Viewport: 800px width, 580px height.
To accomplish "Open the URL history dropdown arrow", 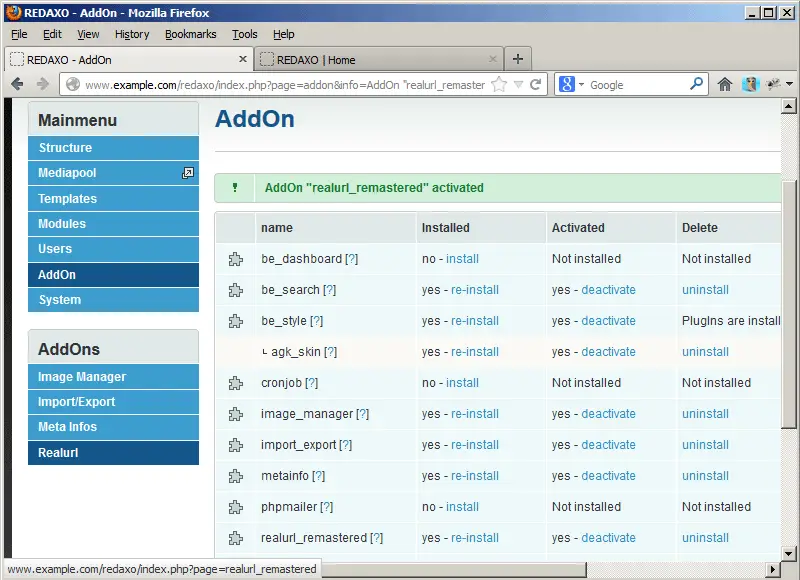I will point(518,85).
